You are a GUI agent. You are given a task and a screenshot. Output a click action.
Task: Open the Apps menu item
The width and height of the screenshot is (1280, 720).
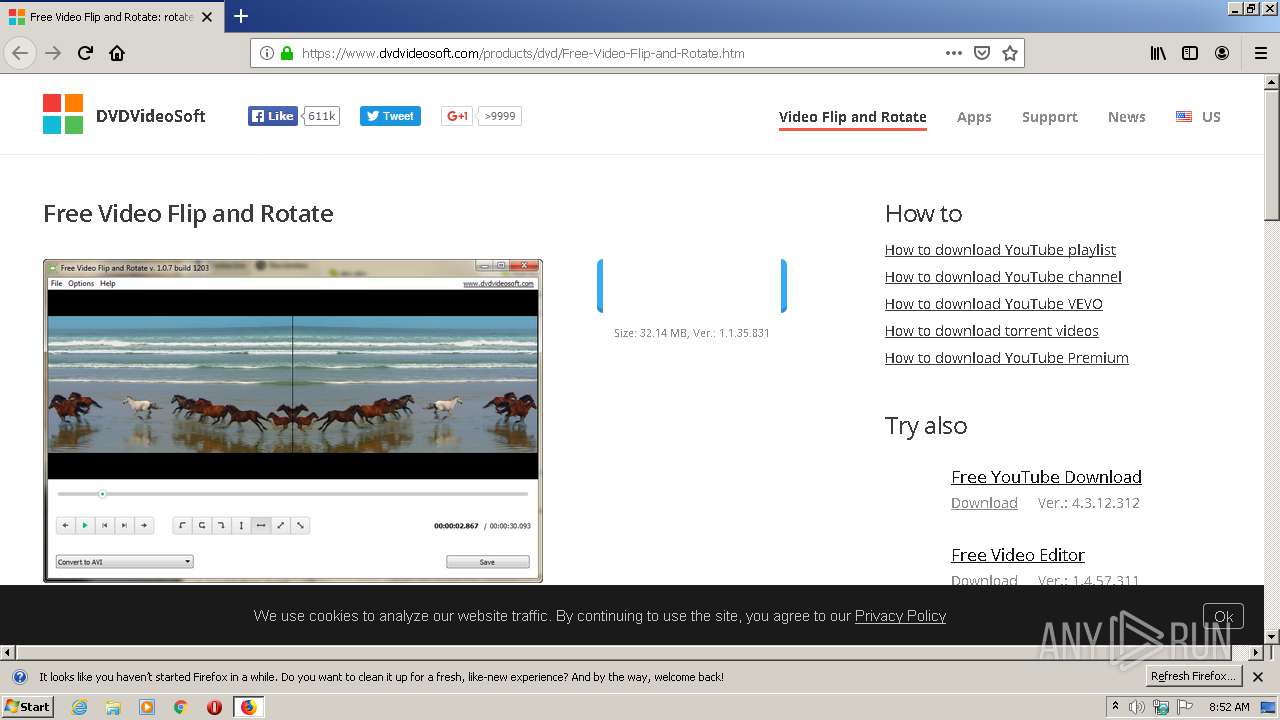pyautogui.click(x=974, y=117)
